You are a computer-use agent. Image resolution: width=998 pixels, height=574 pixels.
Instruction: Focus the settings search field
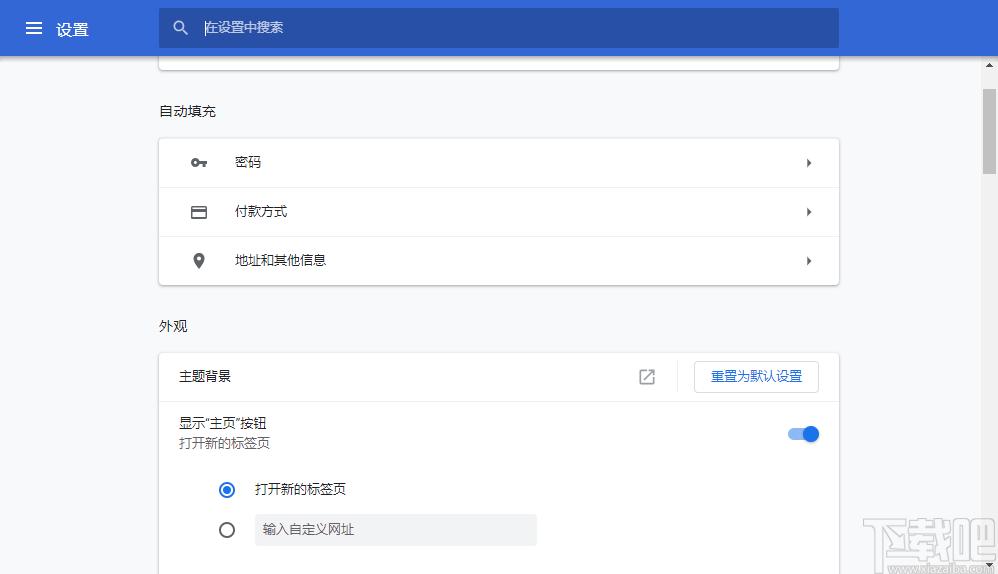(x=498, y=28)
